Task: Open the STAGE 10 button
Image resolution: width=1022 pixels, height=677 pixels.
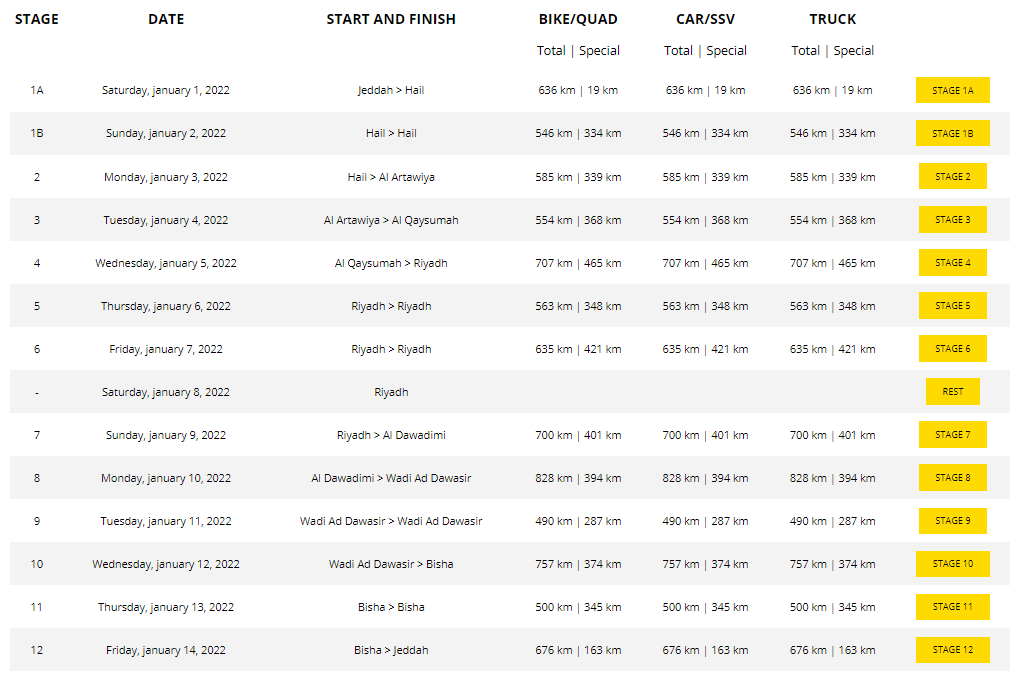Action: (952, 563)
